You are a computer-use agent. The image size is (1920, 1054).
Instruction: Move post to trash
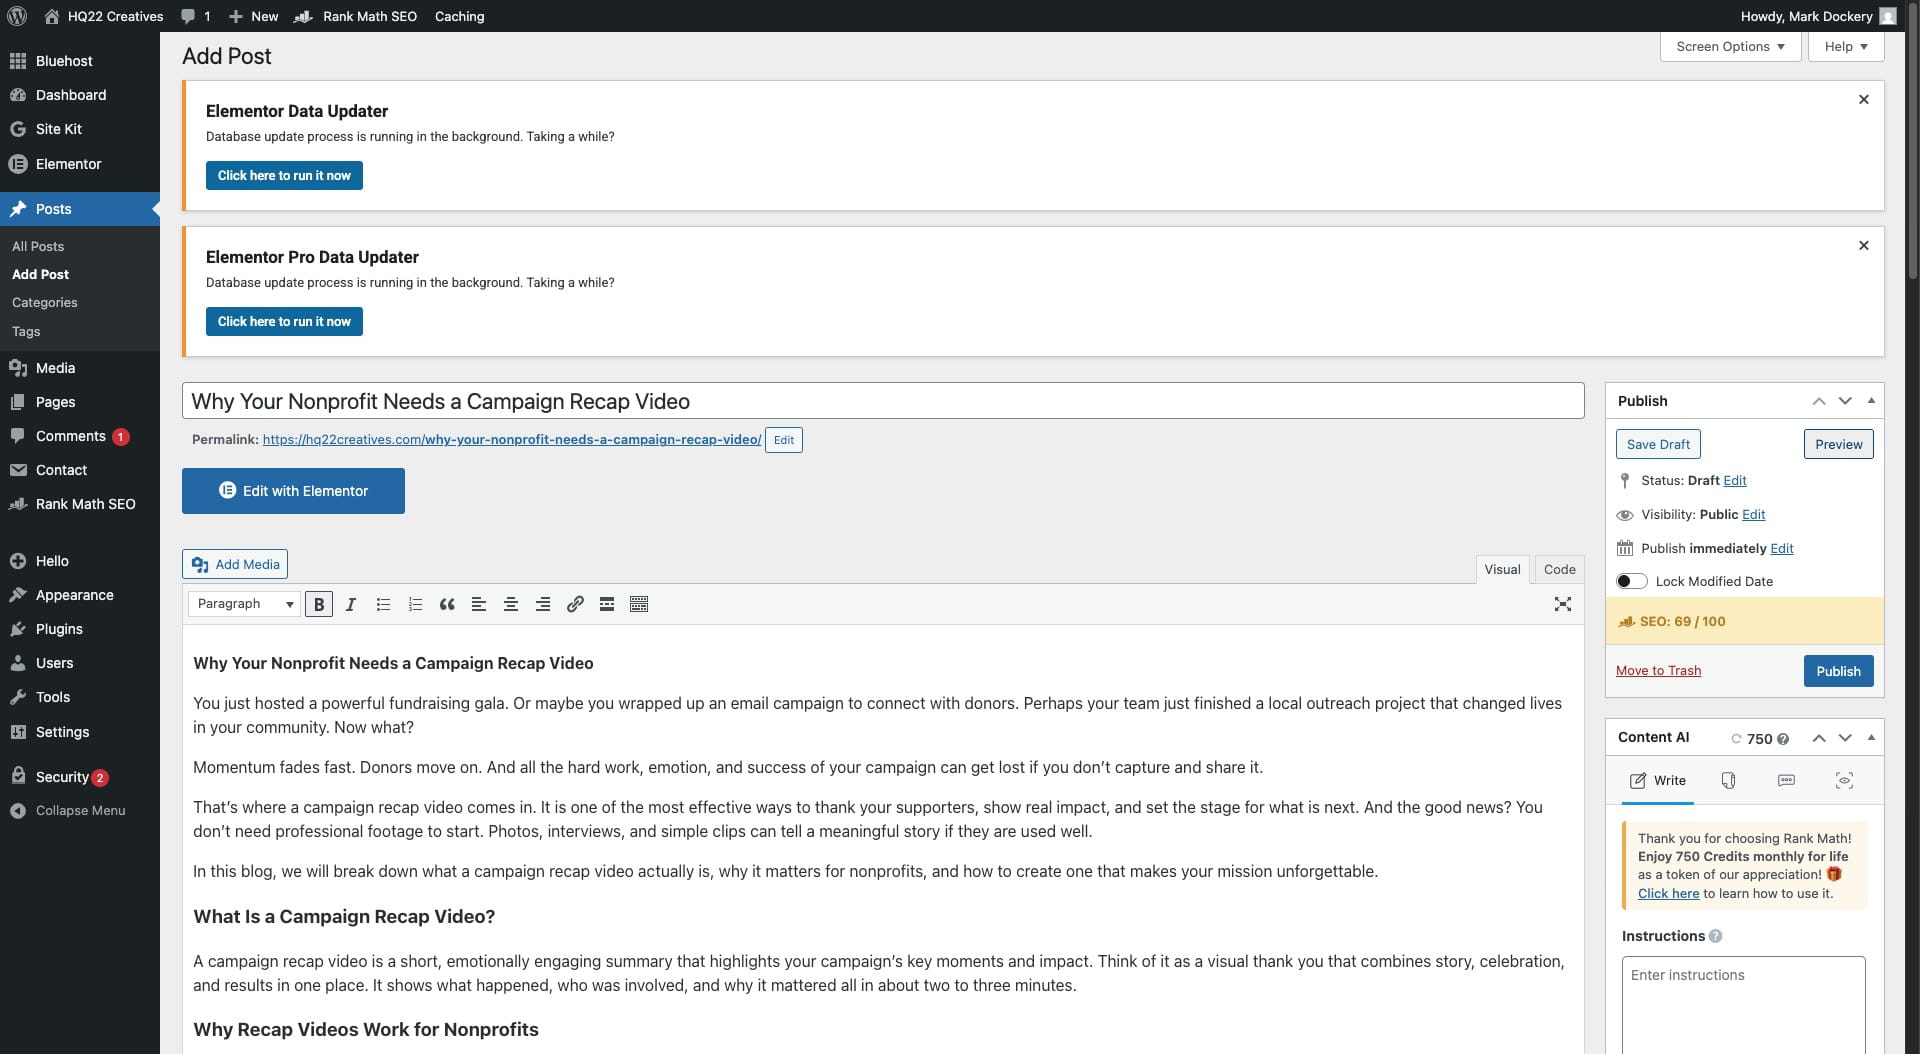click(1658, 671)
